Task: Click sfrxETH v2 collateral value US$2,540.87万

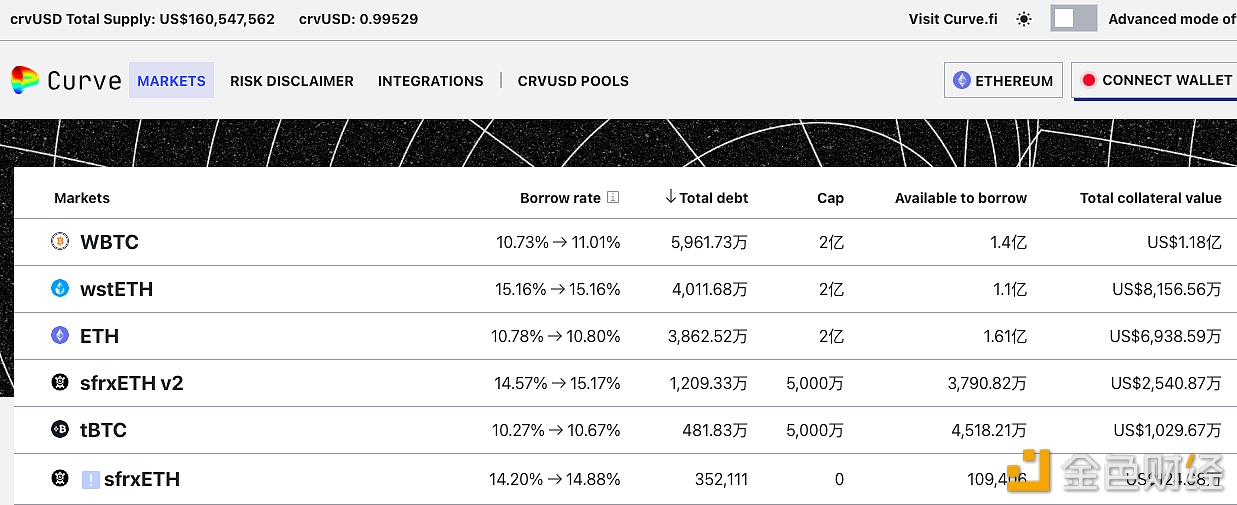Action: pyautogui.click(x=1166, y=383)
